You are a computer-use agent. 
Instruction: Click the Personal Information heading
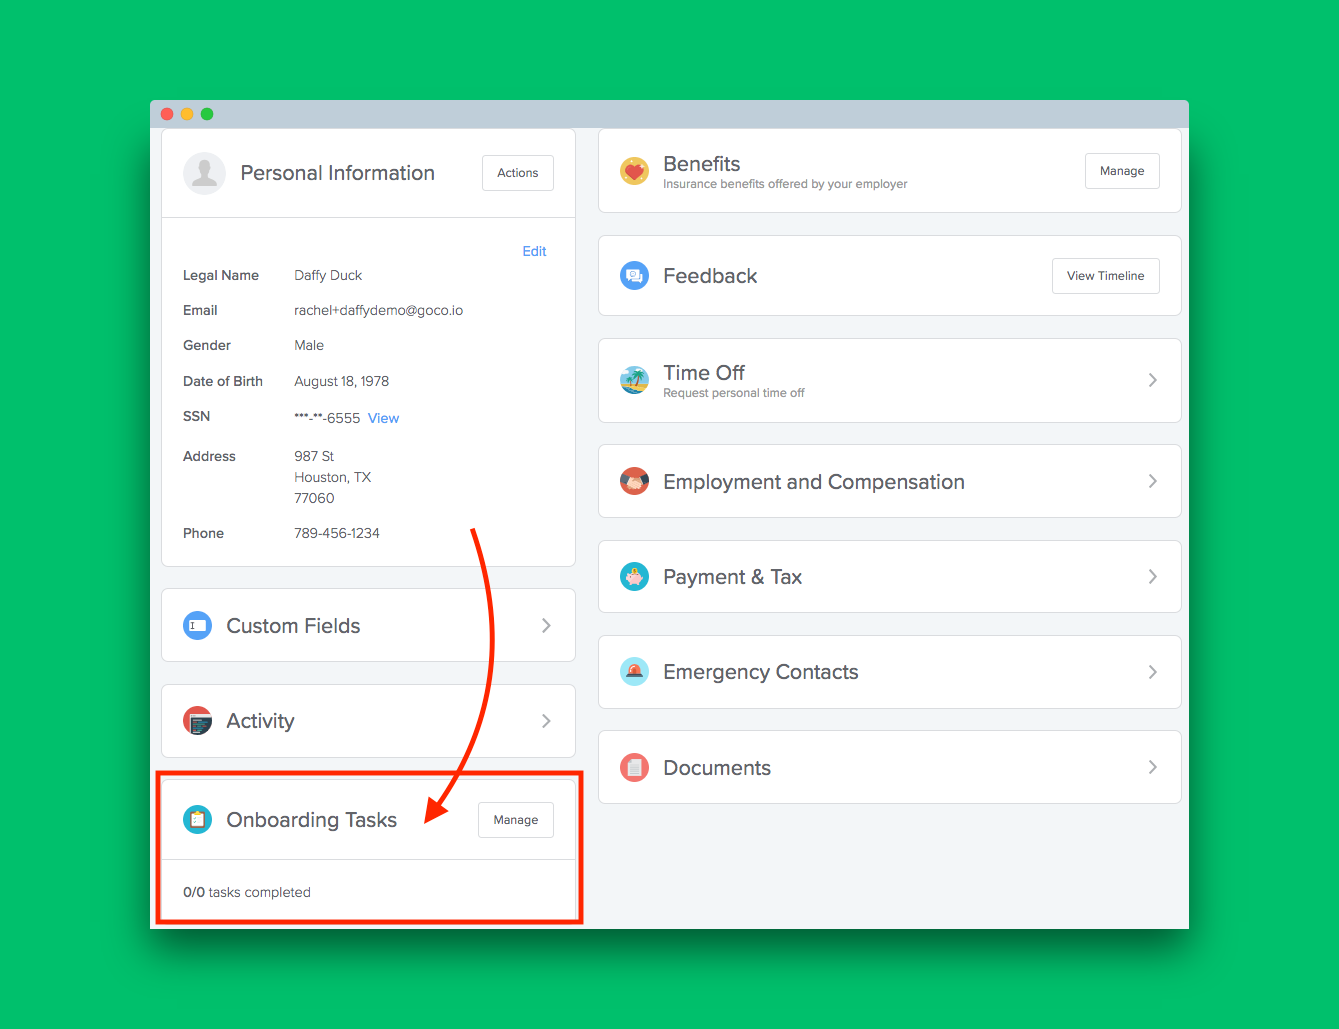pos(338,173)
